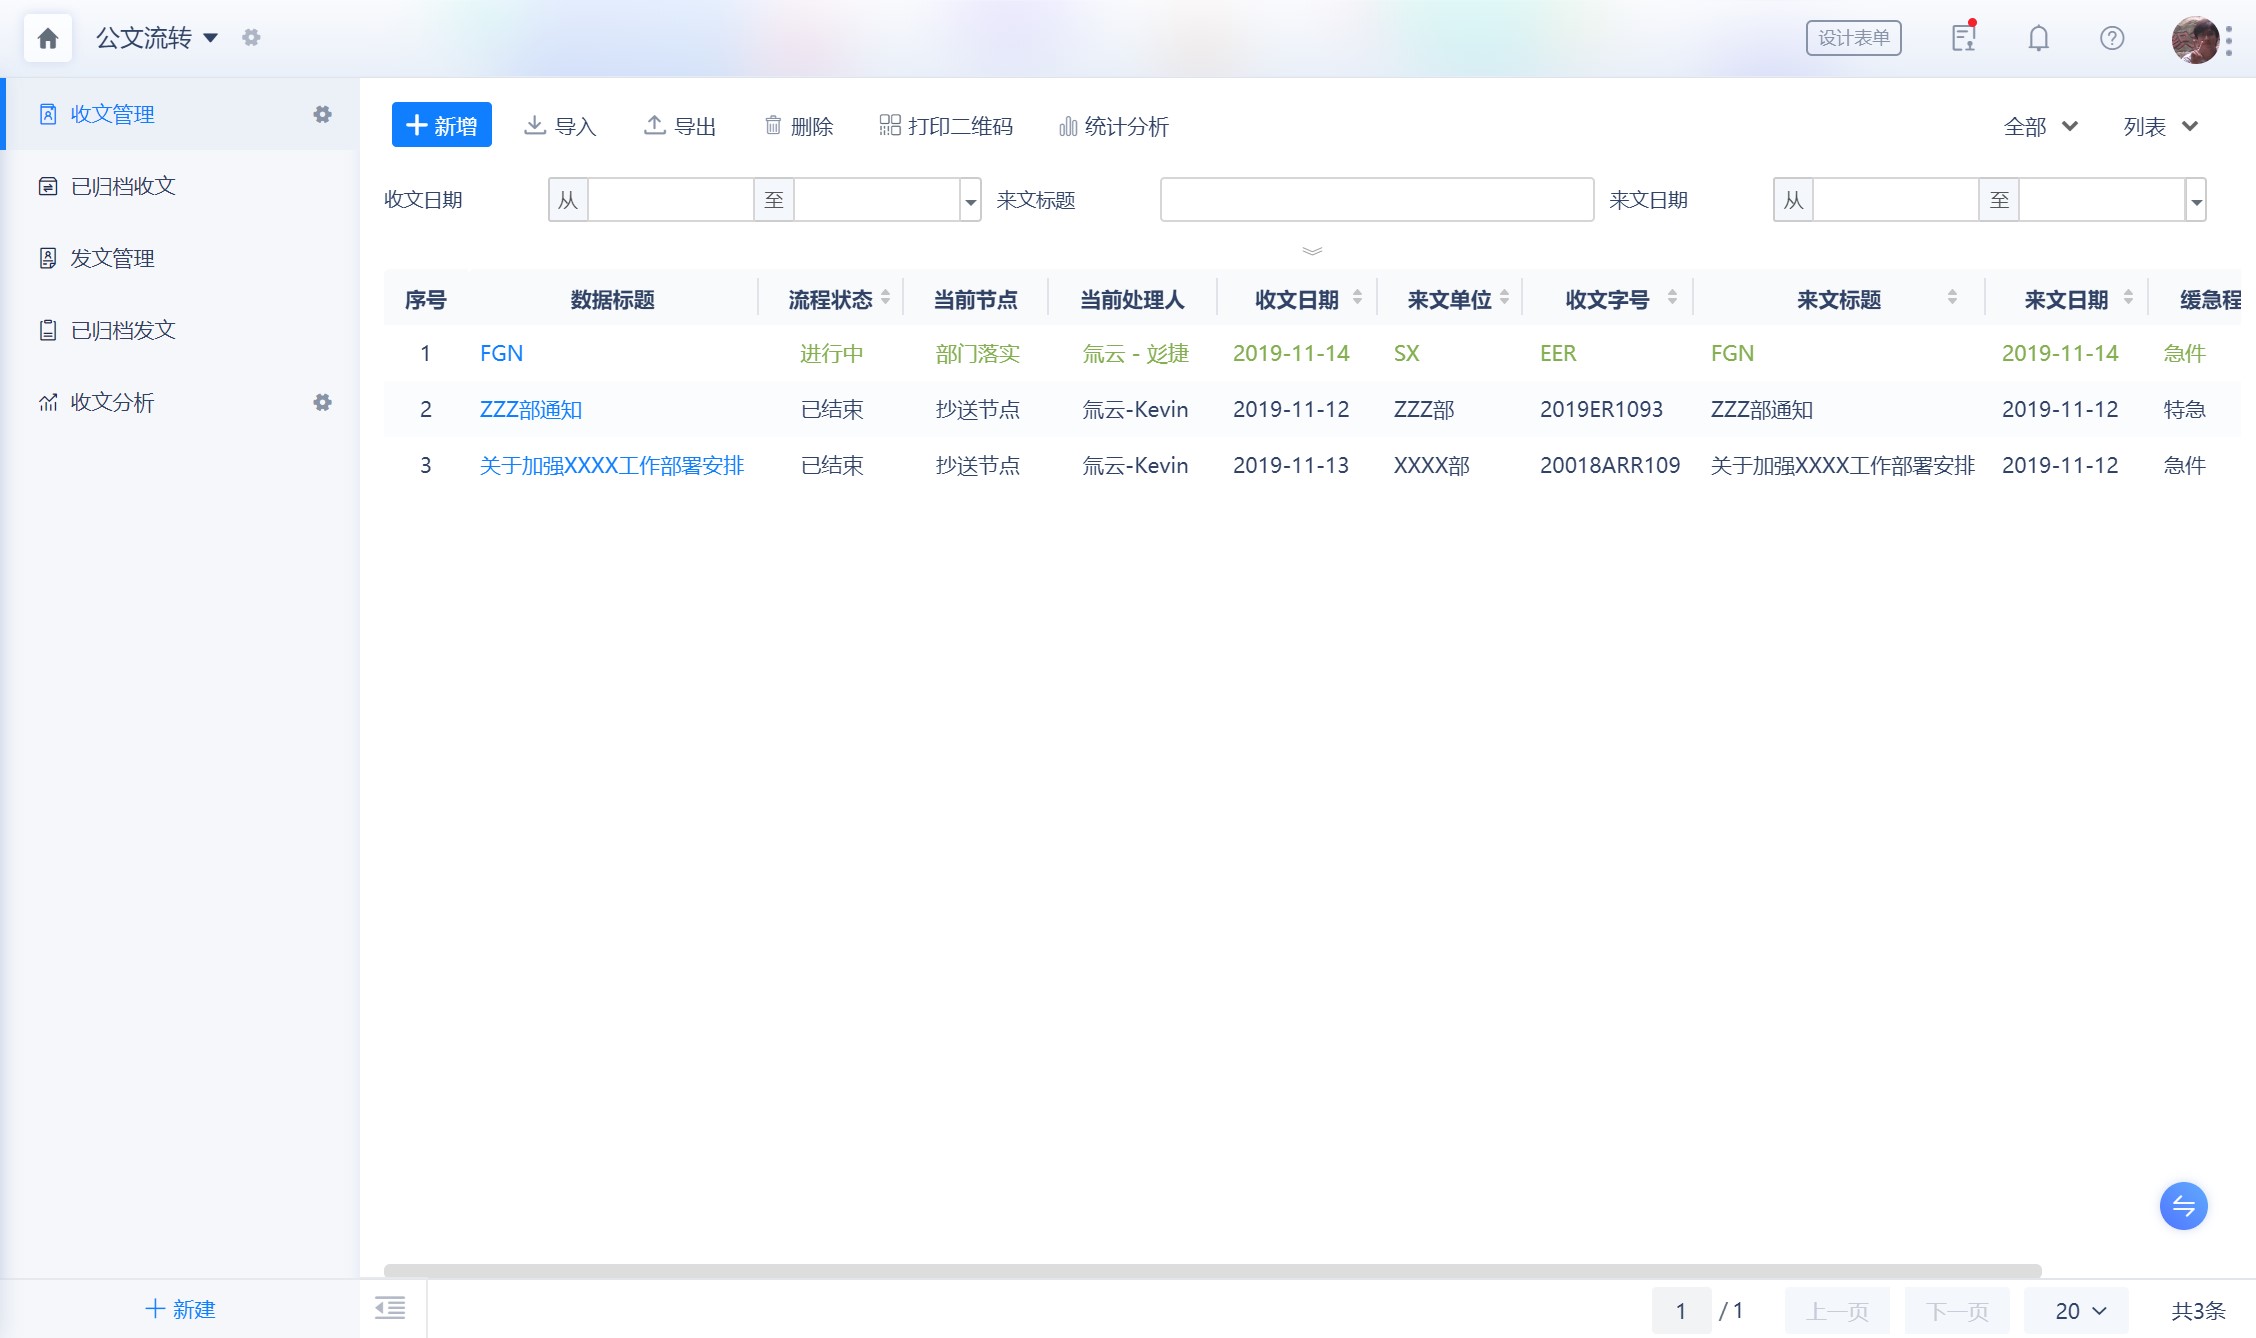The width and height of the screenshot is (2256, 1338).
Task: Click the 导出 export button
Action: click(x=680, y=126)
